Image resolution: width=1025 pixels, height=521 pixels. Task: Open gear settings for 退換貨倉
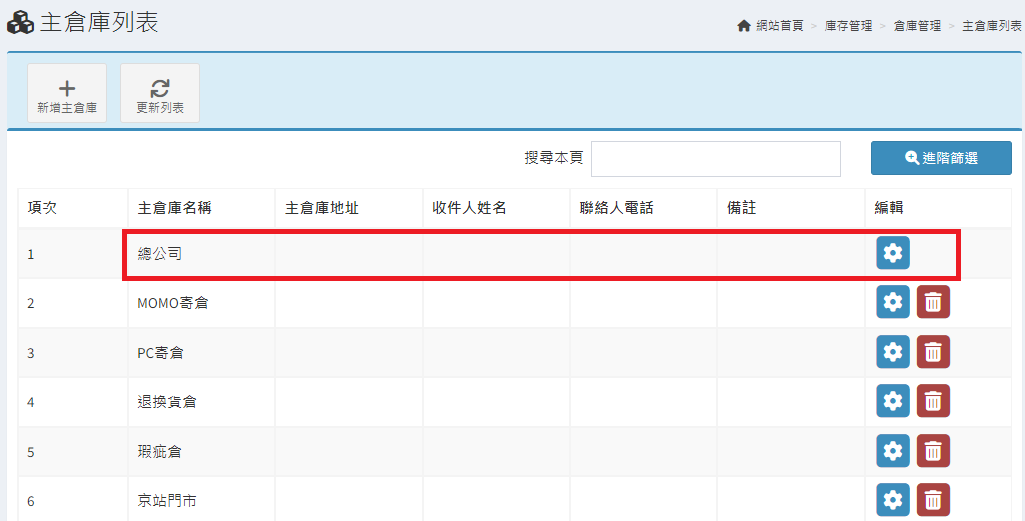coord(893,401)
